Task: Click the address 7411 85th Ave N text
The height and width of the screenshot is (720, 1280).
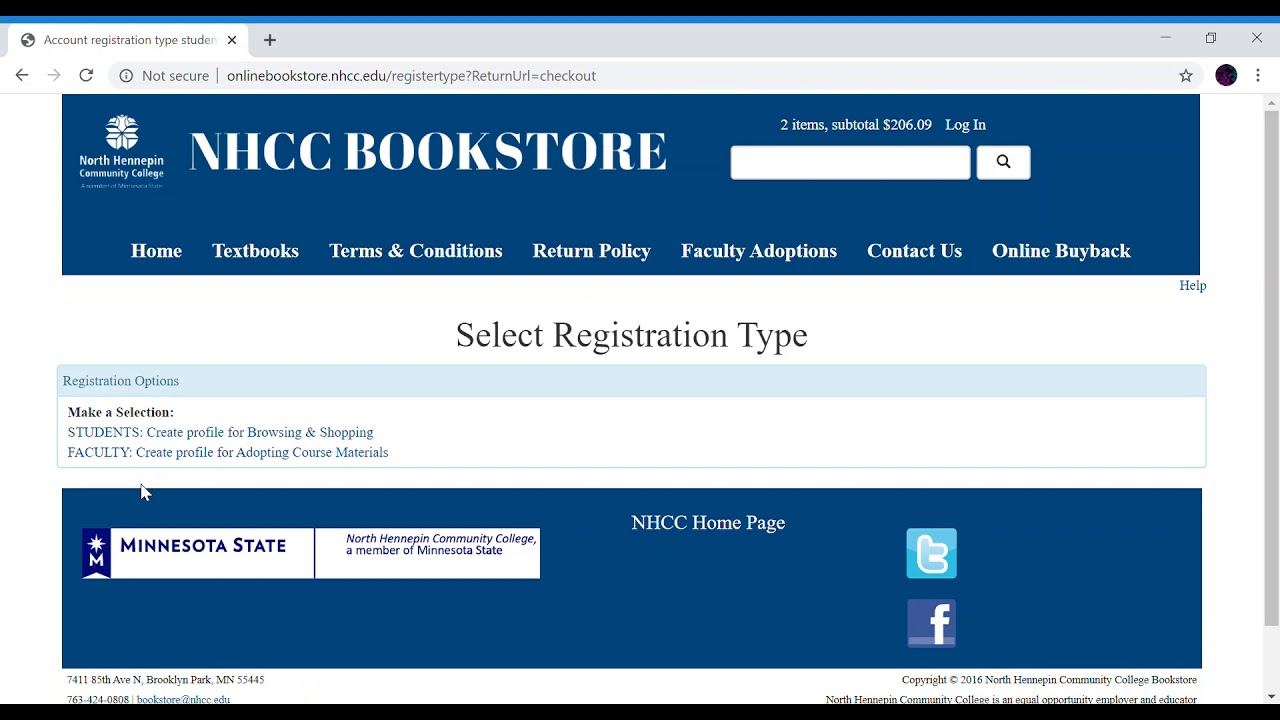Action: (x=165, y=680)
